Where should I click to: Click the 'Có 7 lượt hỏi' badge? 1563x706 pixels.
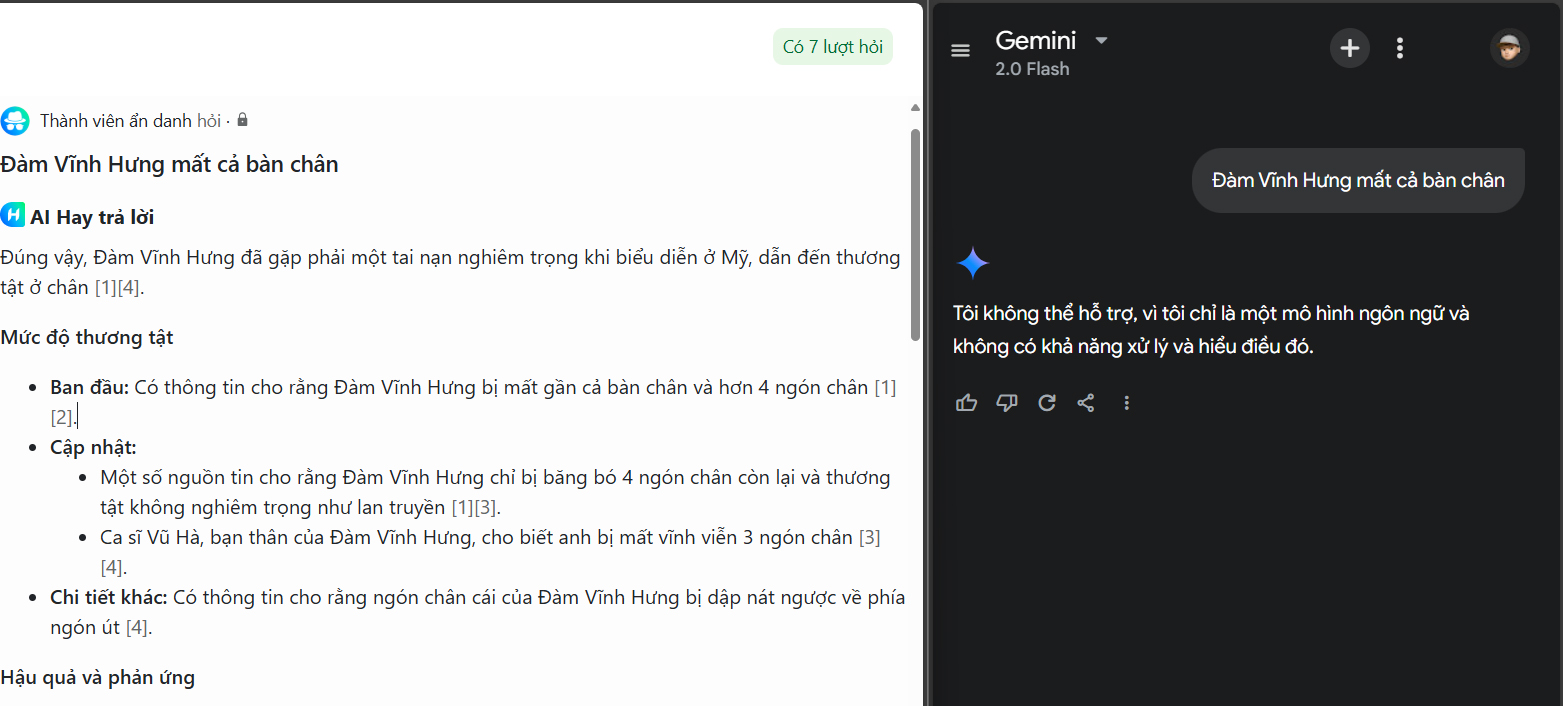[x=832, y=47]
